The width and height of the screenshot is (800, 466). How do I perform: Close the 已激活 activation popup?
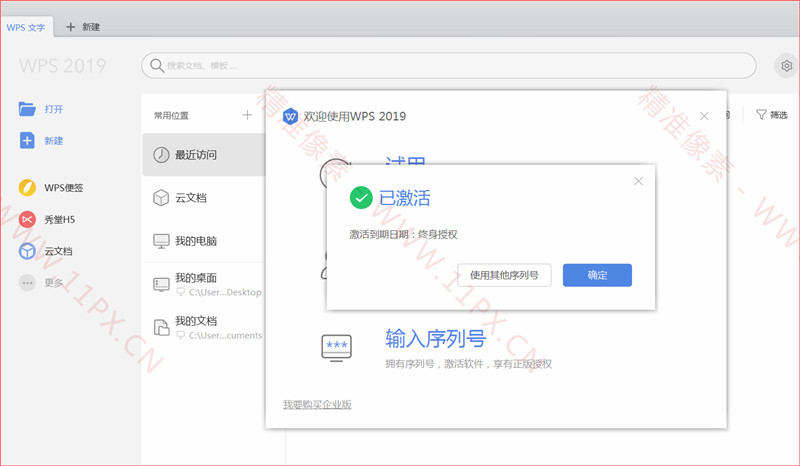pyautogui.click(x=638, y=181)
